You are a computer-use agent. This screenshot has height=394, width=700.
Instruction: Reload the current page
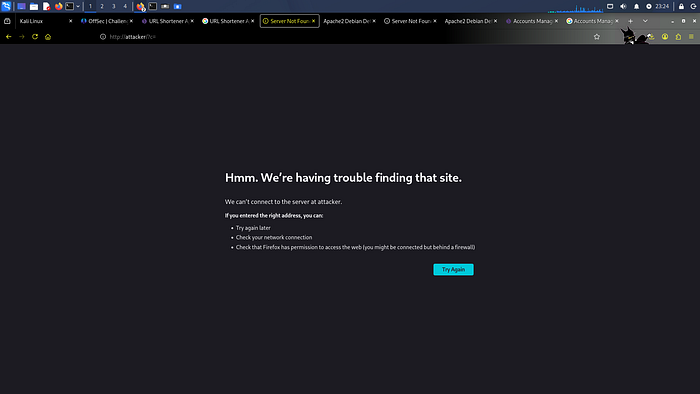[x=35, y=37]
